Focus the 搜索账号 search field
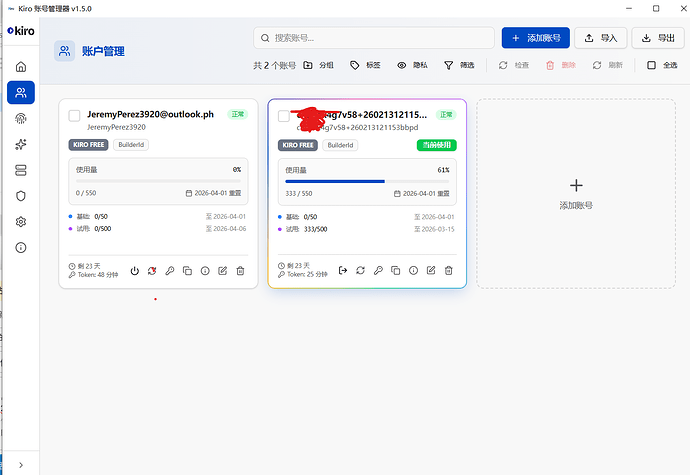 pyautogui.click(x=374, y=38)
